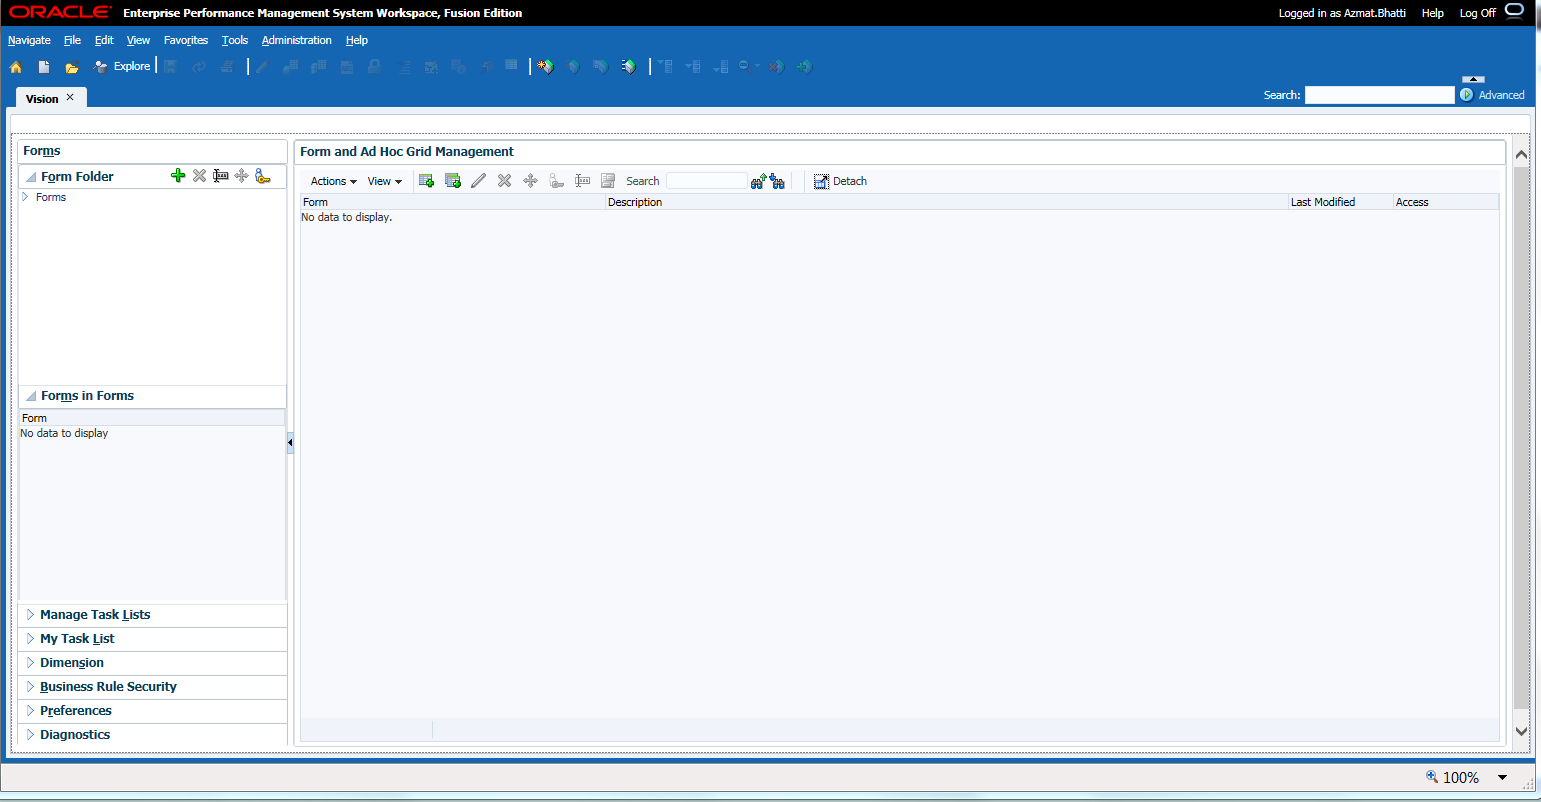The height and width of the screenshot is (802, 1541).
Task: Click the scrollbar down arrow on the right
Action: point(1521,731)
